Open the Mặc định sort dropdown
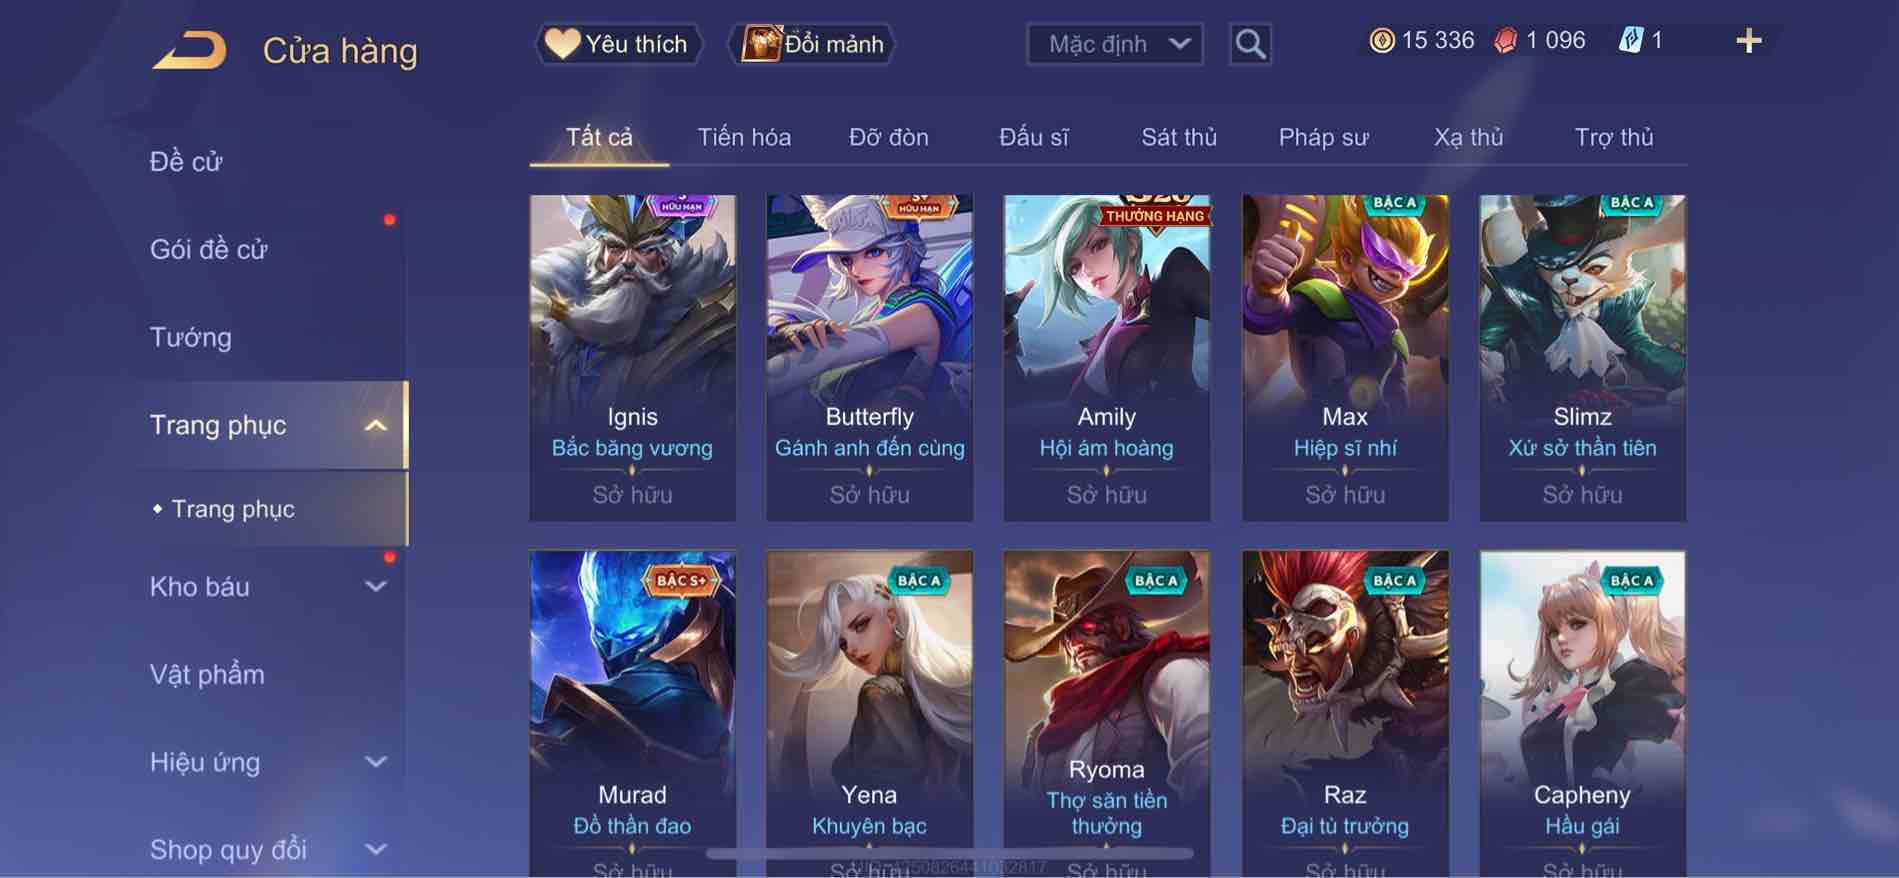 tap(1115, 44)
